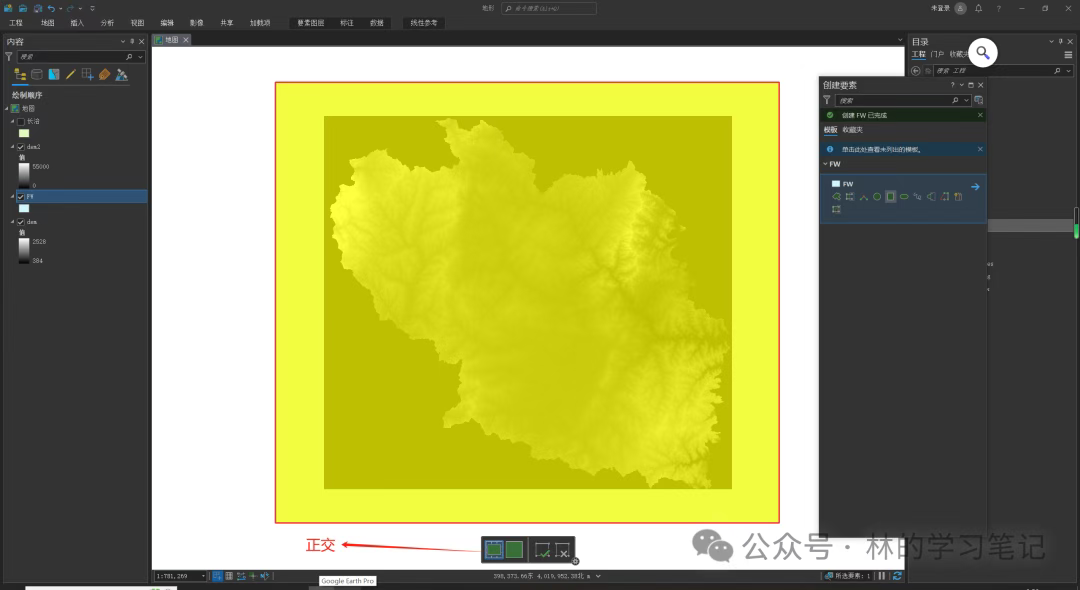Open the catalog pane hamburger menu
The width and height of the screenshot is (1080, 590).
1067,54
